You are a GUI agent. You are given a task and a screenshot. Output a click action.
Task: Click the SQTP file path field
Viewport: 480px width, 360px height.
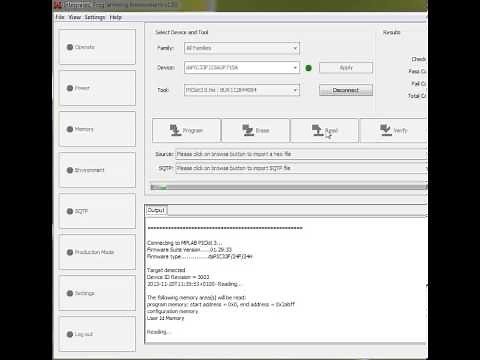[301, 168]
